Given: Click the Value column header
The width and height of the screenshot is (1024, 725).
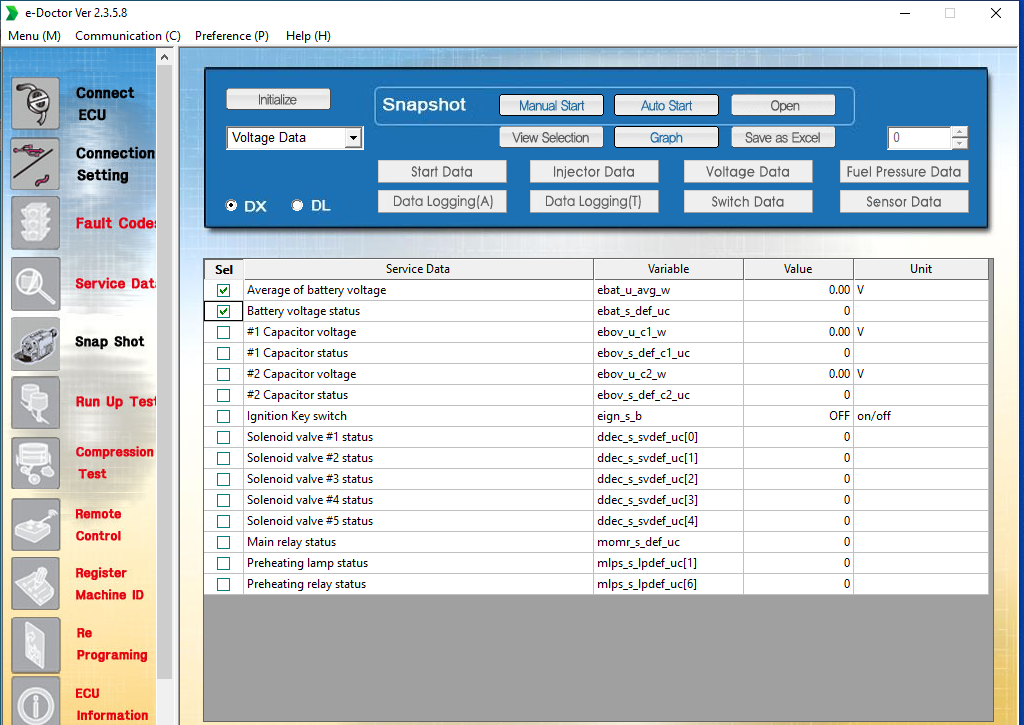Looking at the screenshot, I should pyautogui.click(x=798, y=269).
